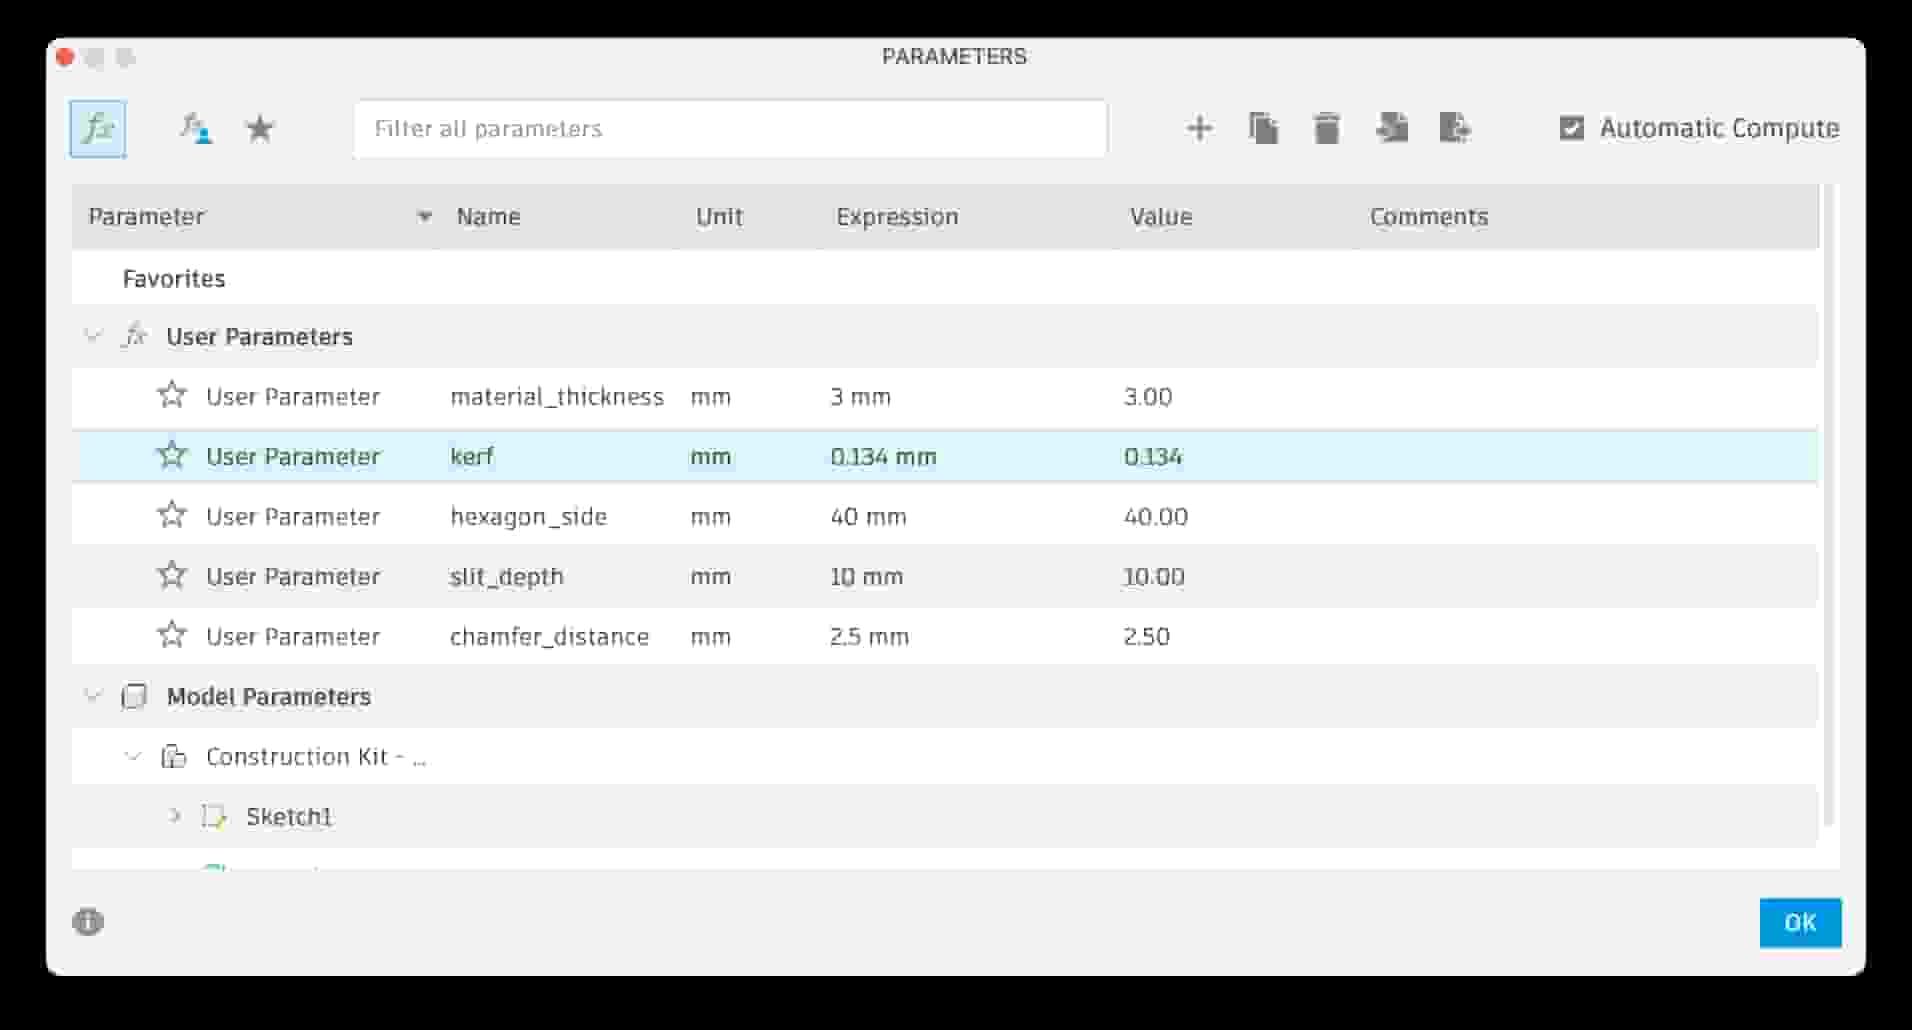Select the Favorites row
Image resolution: width=1912 pixels, height=1030 pixels.
pos(945,278)
